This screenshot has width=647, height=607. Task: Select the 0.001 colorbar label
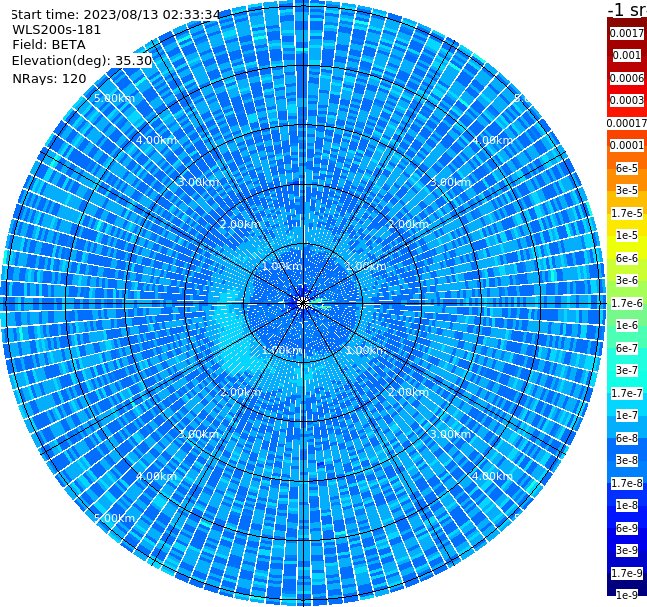point(627,55)
